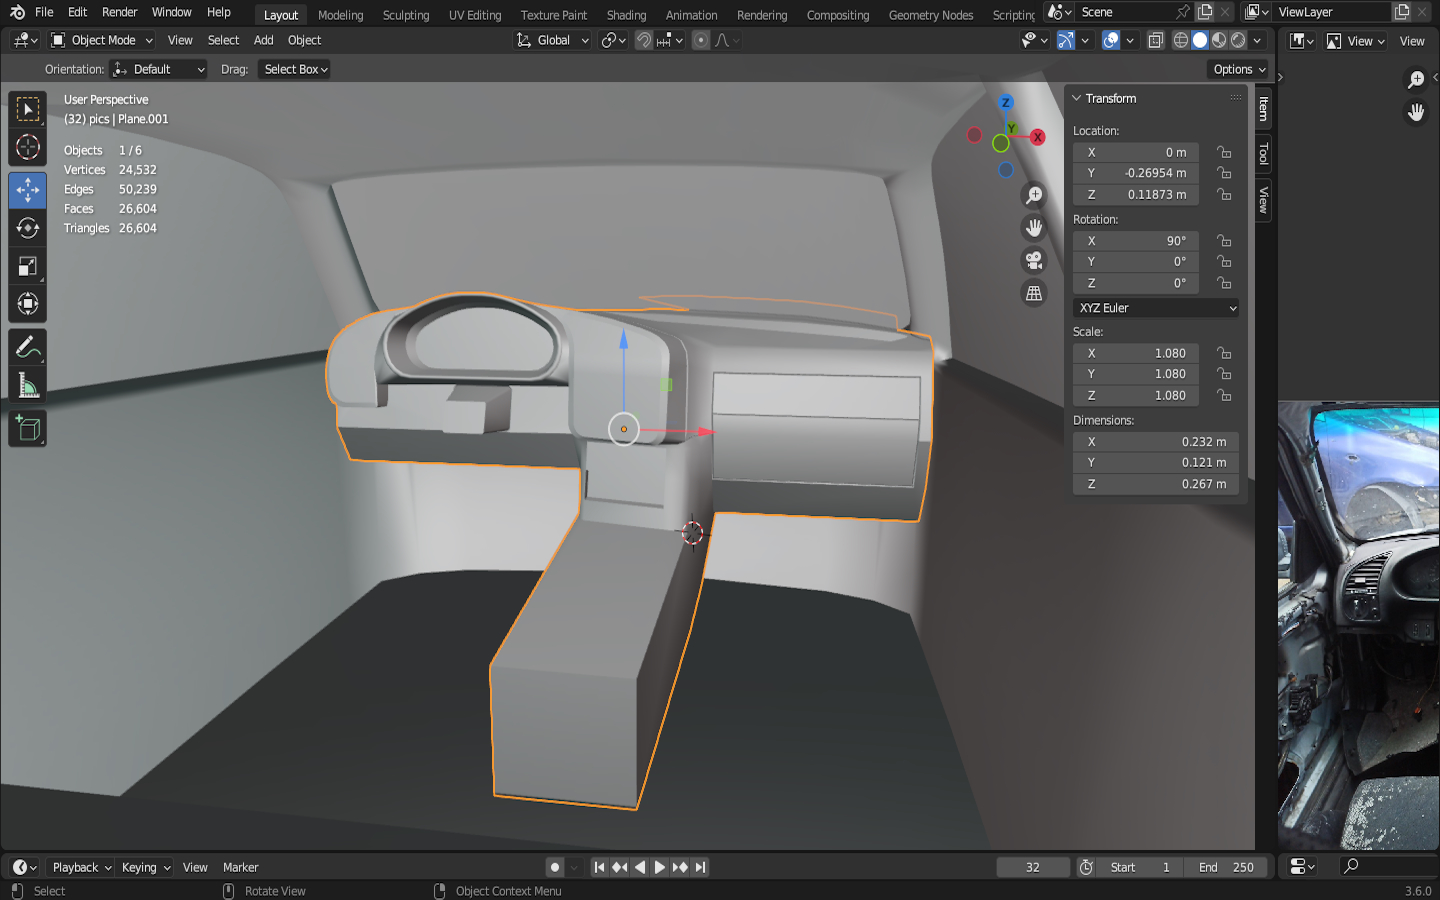Toggle snapping magnet in the viewport header
This screenshot has width=1440, height=900.
coord(644,40)
